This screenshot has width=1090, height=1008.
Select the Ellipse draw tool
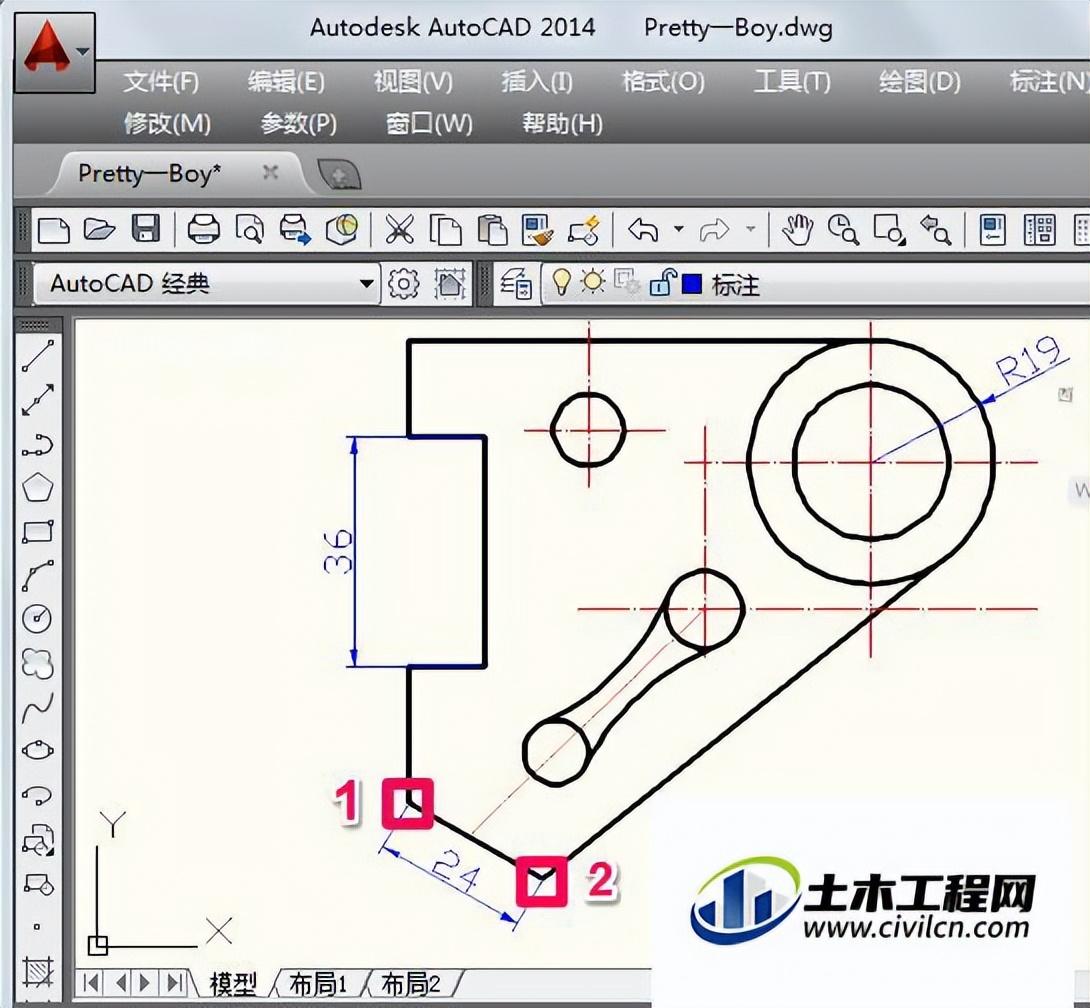[37, 750]
